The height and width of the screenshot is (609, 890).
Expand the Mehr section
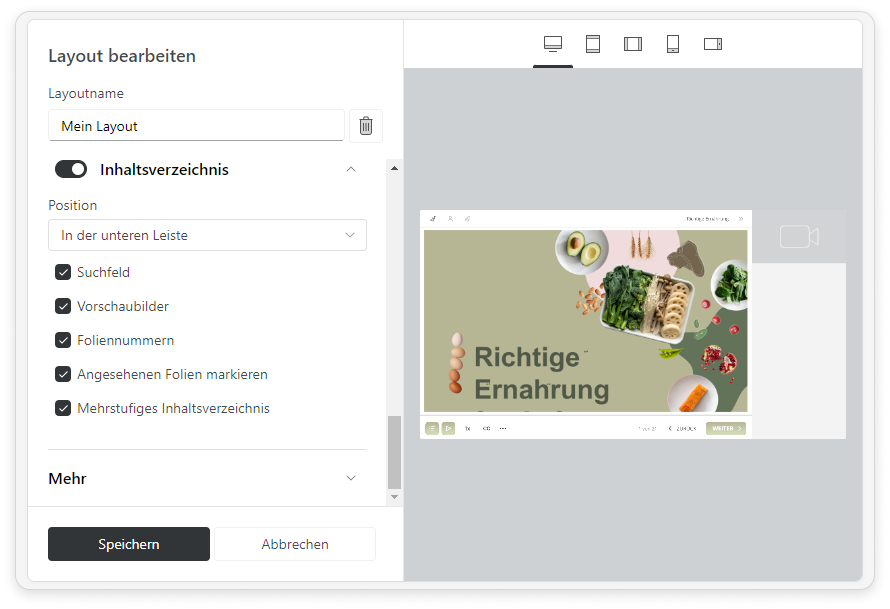350,478
